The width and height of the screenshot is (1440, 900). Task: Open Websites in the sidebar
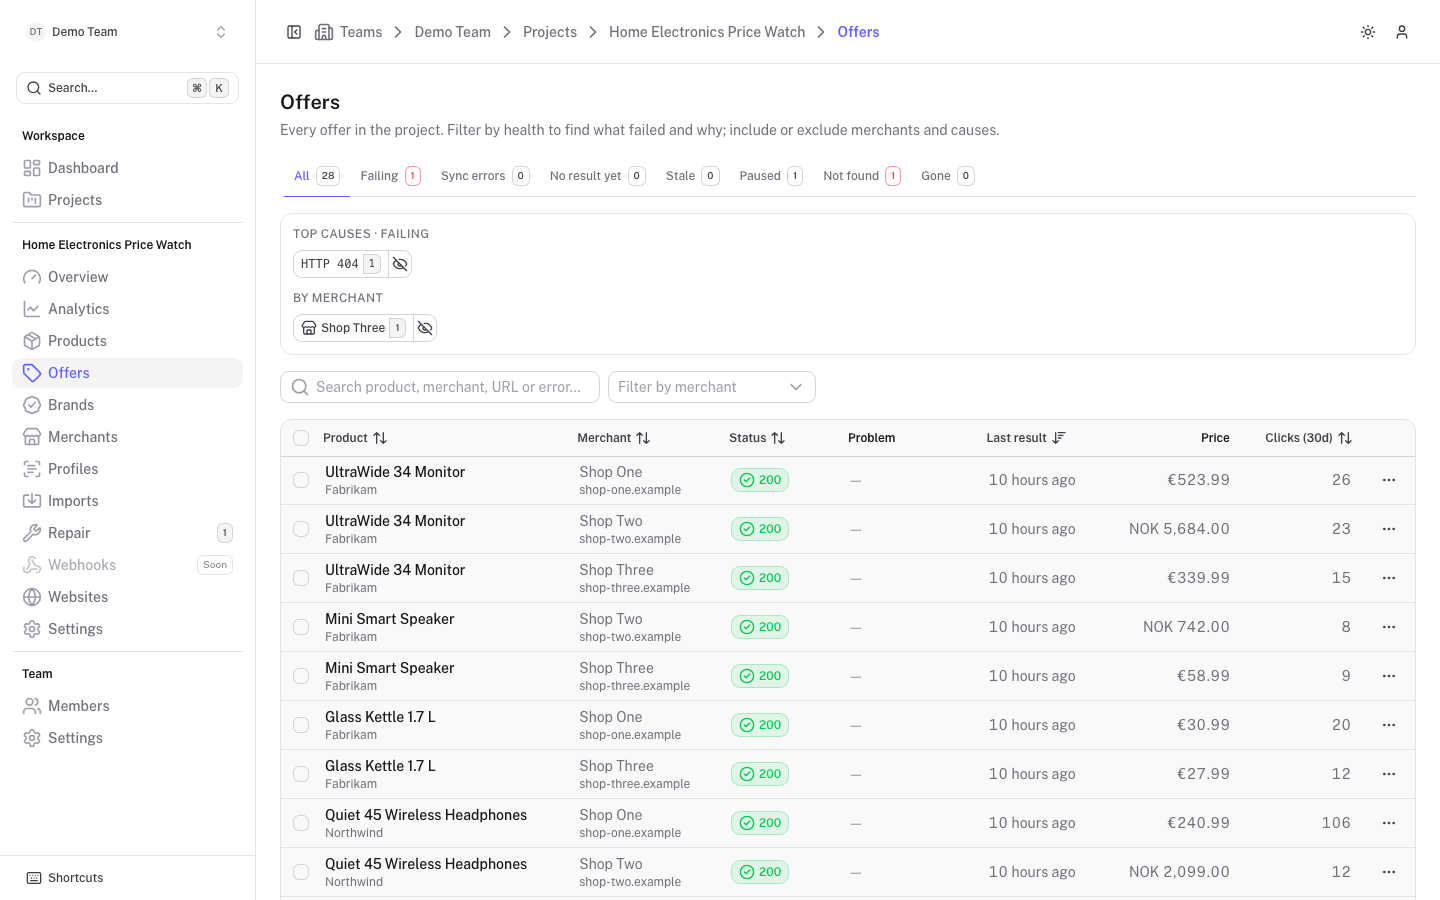[127, 597]
